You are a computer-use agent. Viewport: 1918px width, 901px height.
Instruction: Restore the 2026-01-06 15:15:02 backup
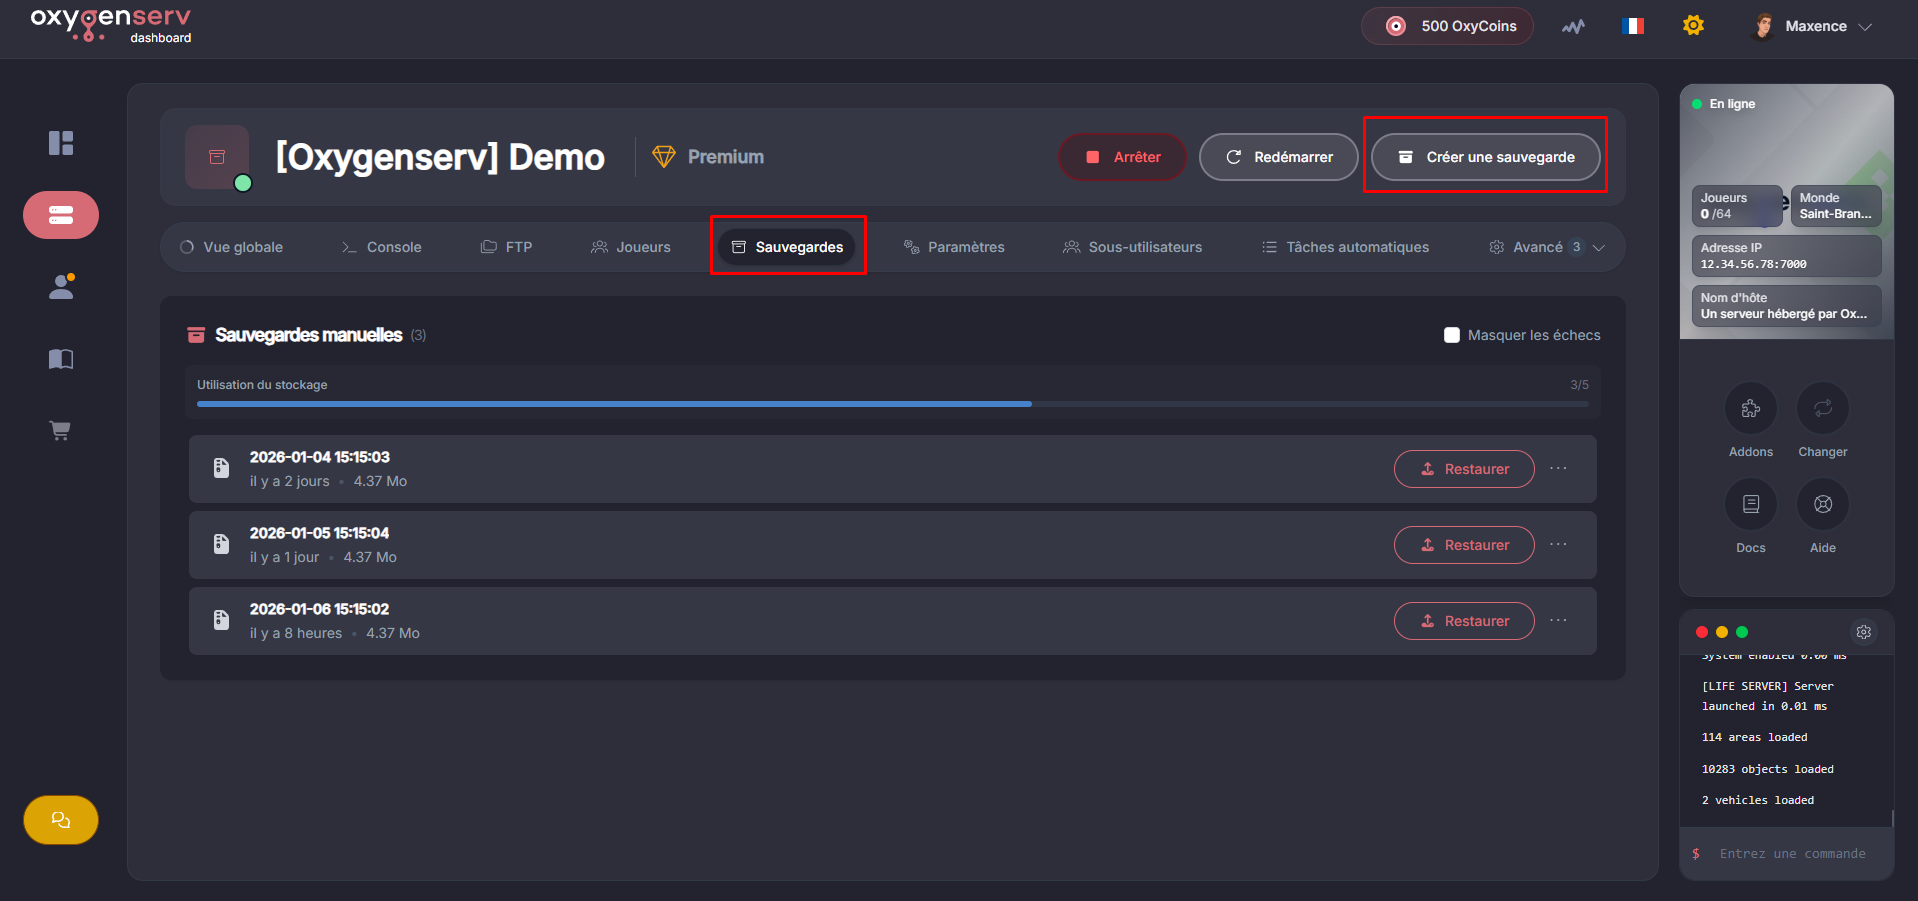(1464, 621)
